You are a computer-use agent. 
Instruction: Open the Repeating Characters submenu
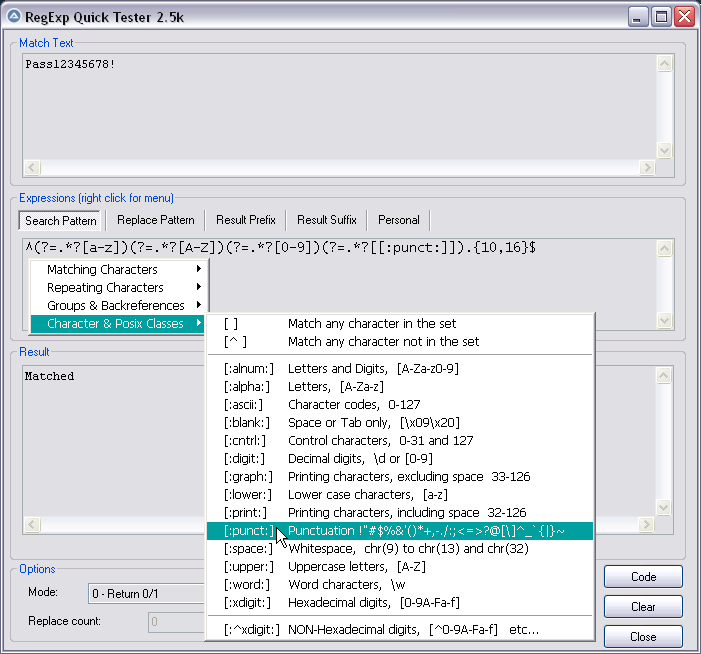[x=118, y=287]
